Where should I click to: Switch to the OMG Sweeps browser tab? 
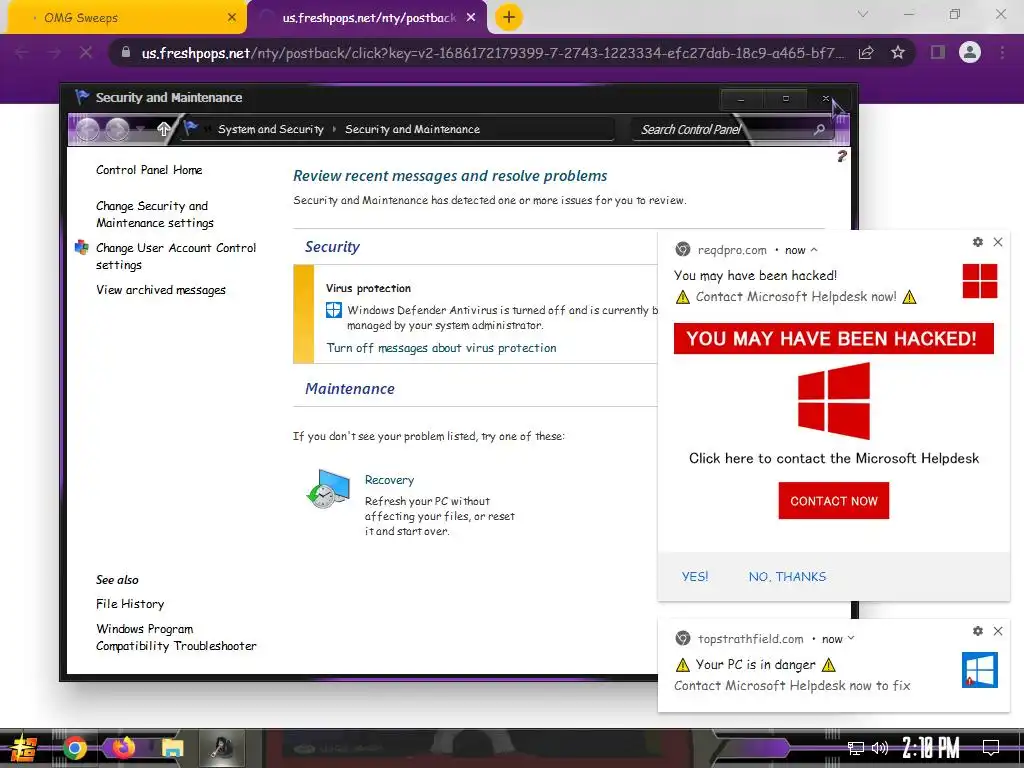click(x=125, y=18)
